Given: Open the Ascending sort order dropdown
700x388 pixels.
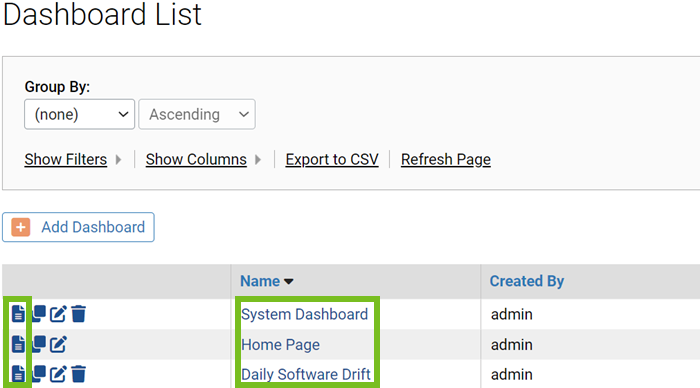Looking at the screenshot, I should click(x=197, y=114).
